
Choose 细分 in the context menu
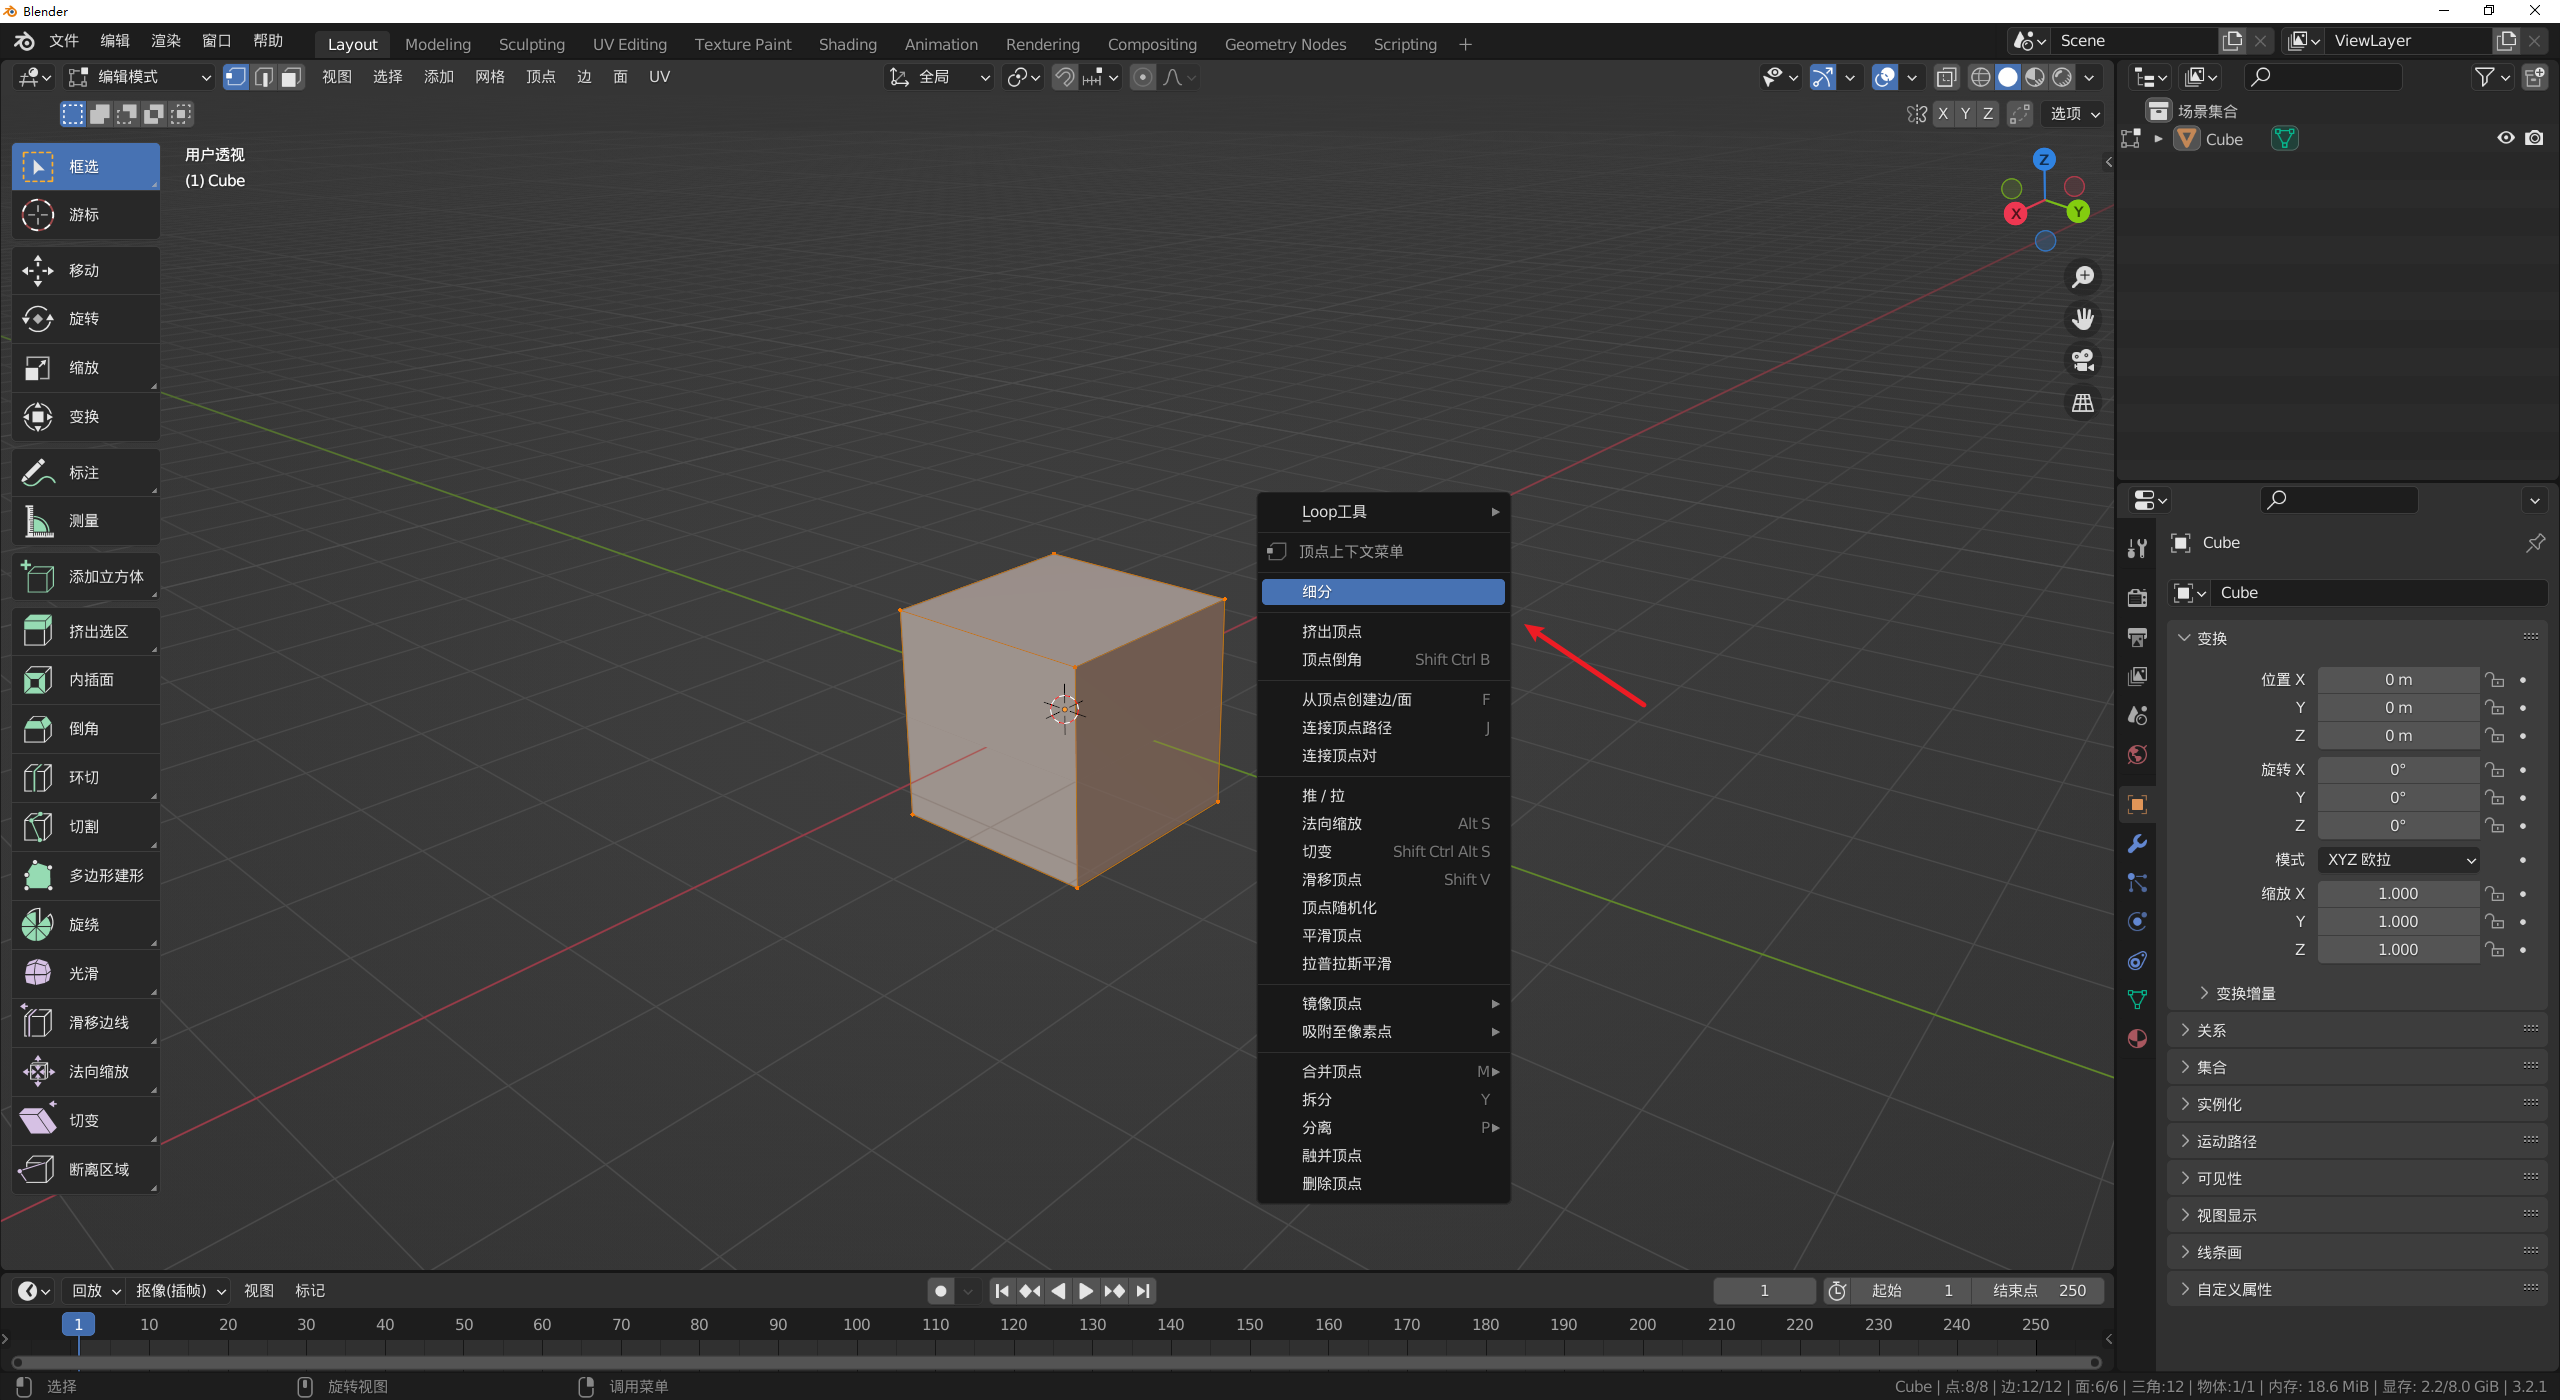click(1382, 591)
